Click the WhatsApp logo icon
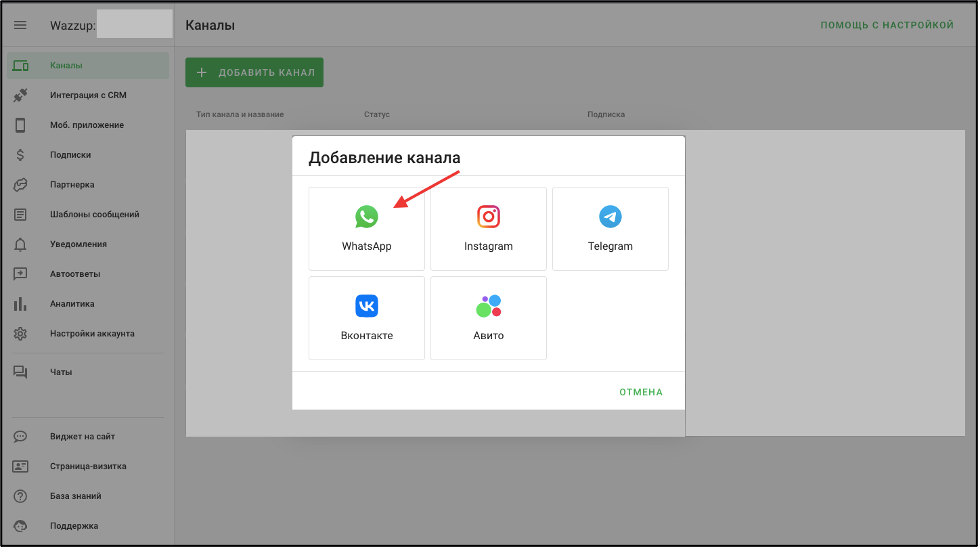The height and width of the screenshot is (547, 979). click(367, 217)
